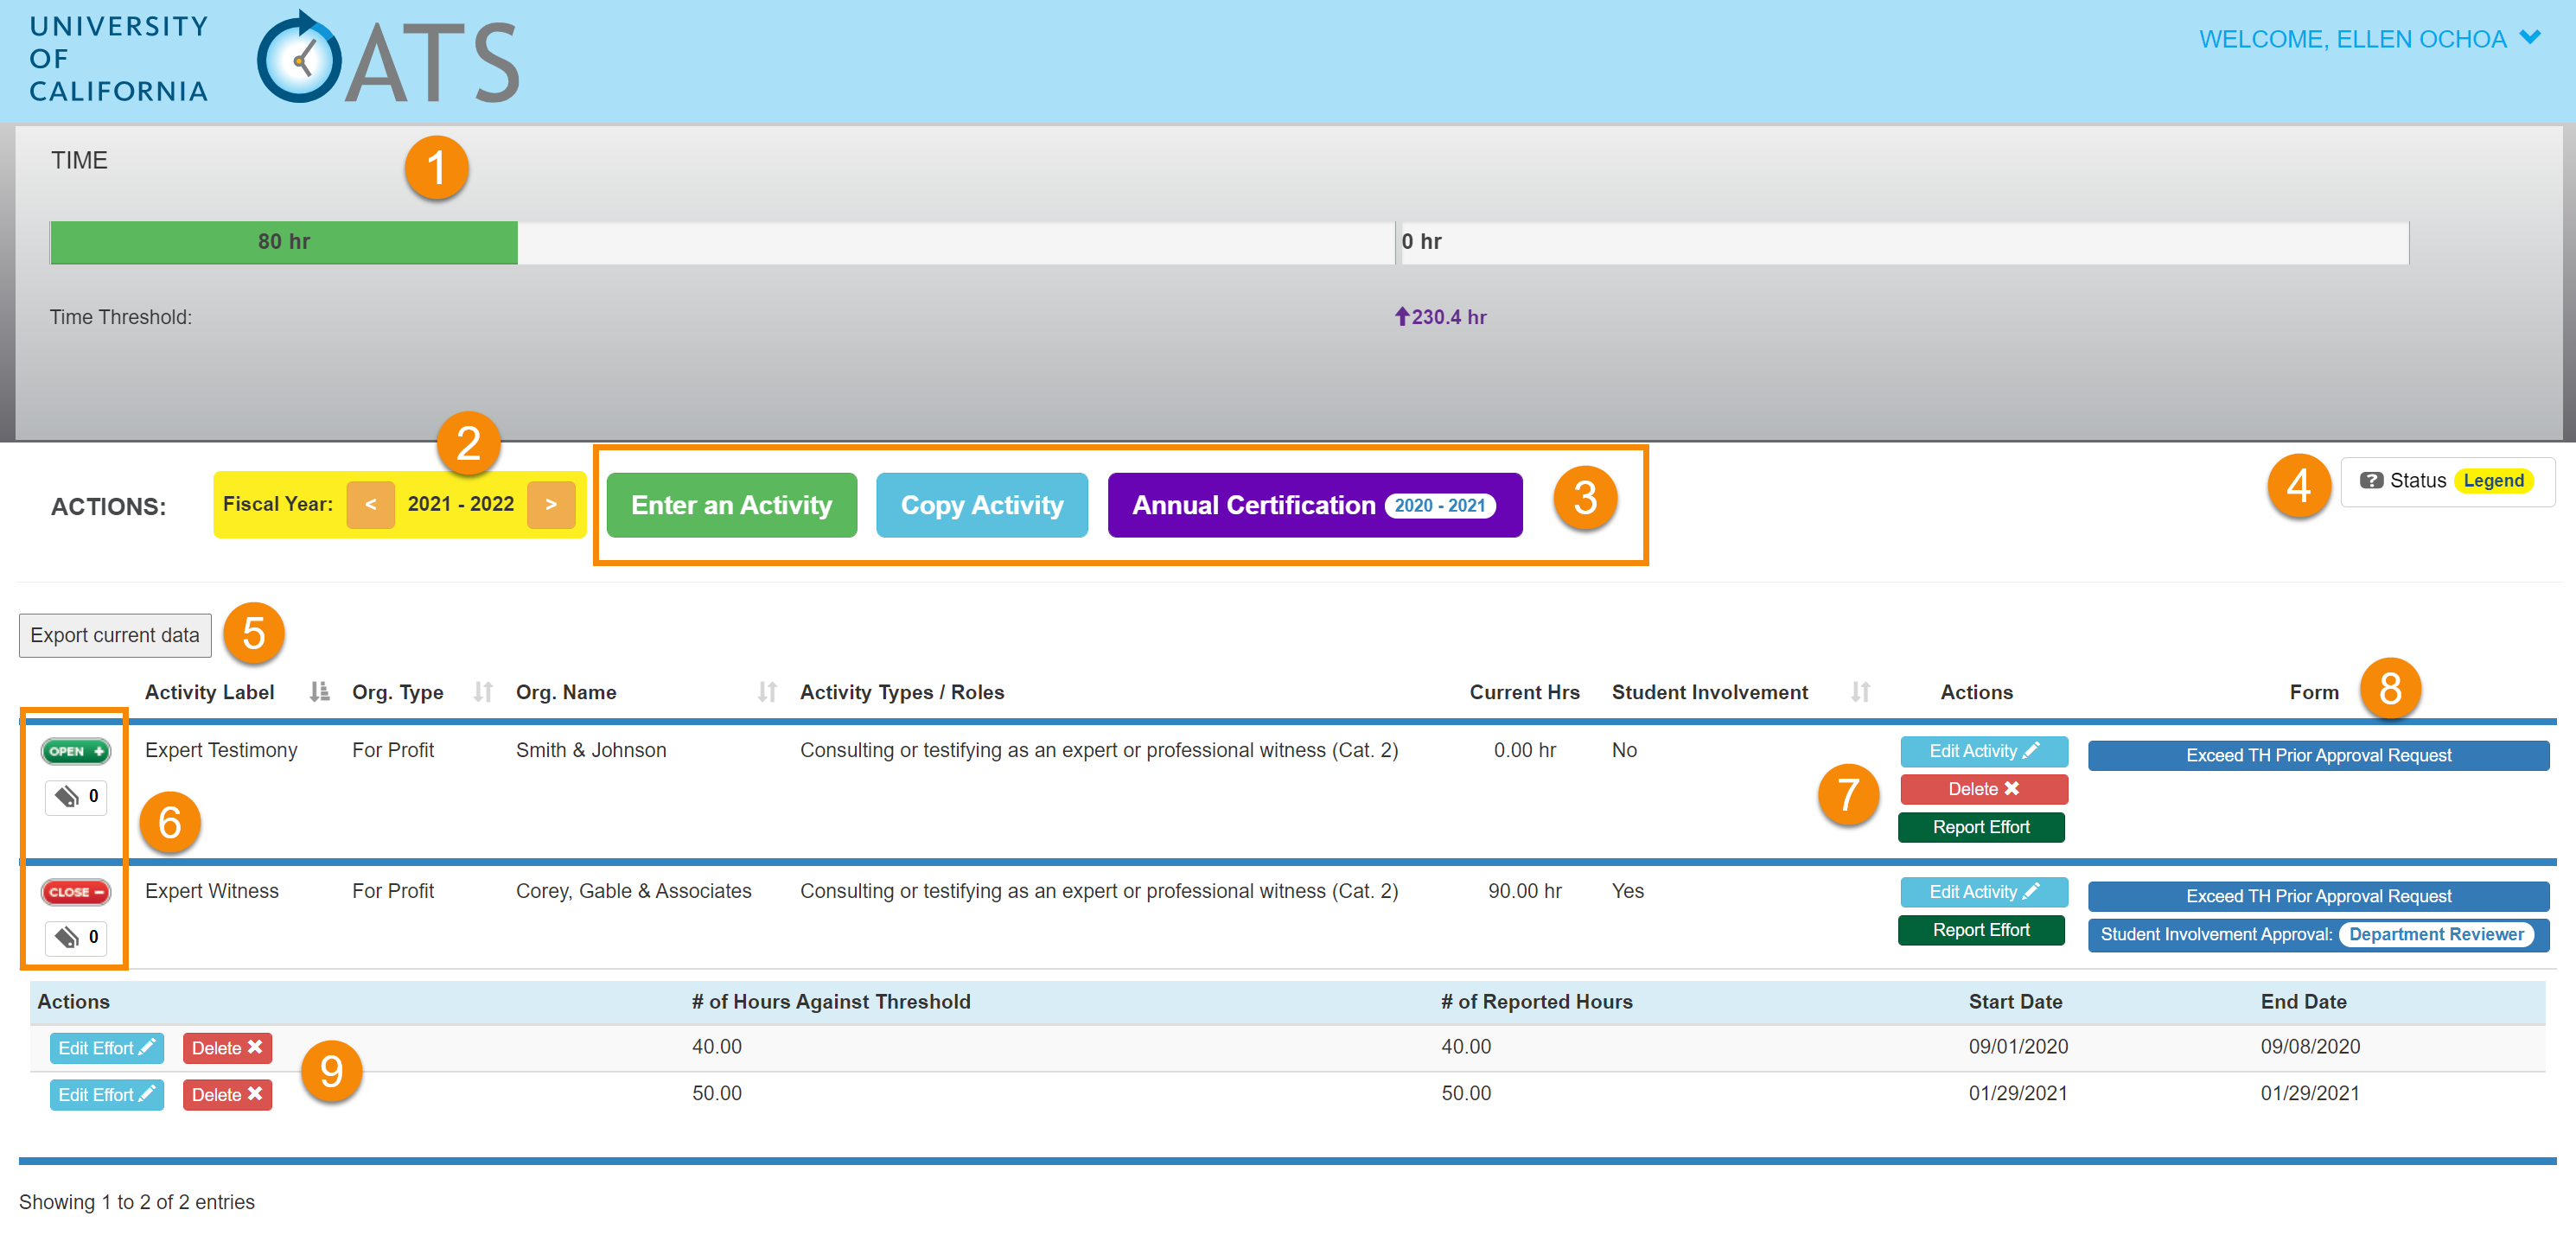Screen dimensions: 2576x1248
Task: Click the Org. Name column header
Action: click(566, 692)
